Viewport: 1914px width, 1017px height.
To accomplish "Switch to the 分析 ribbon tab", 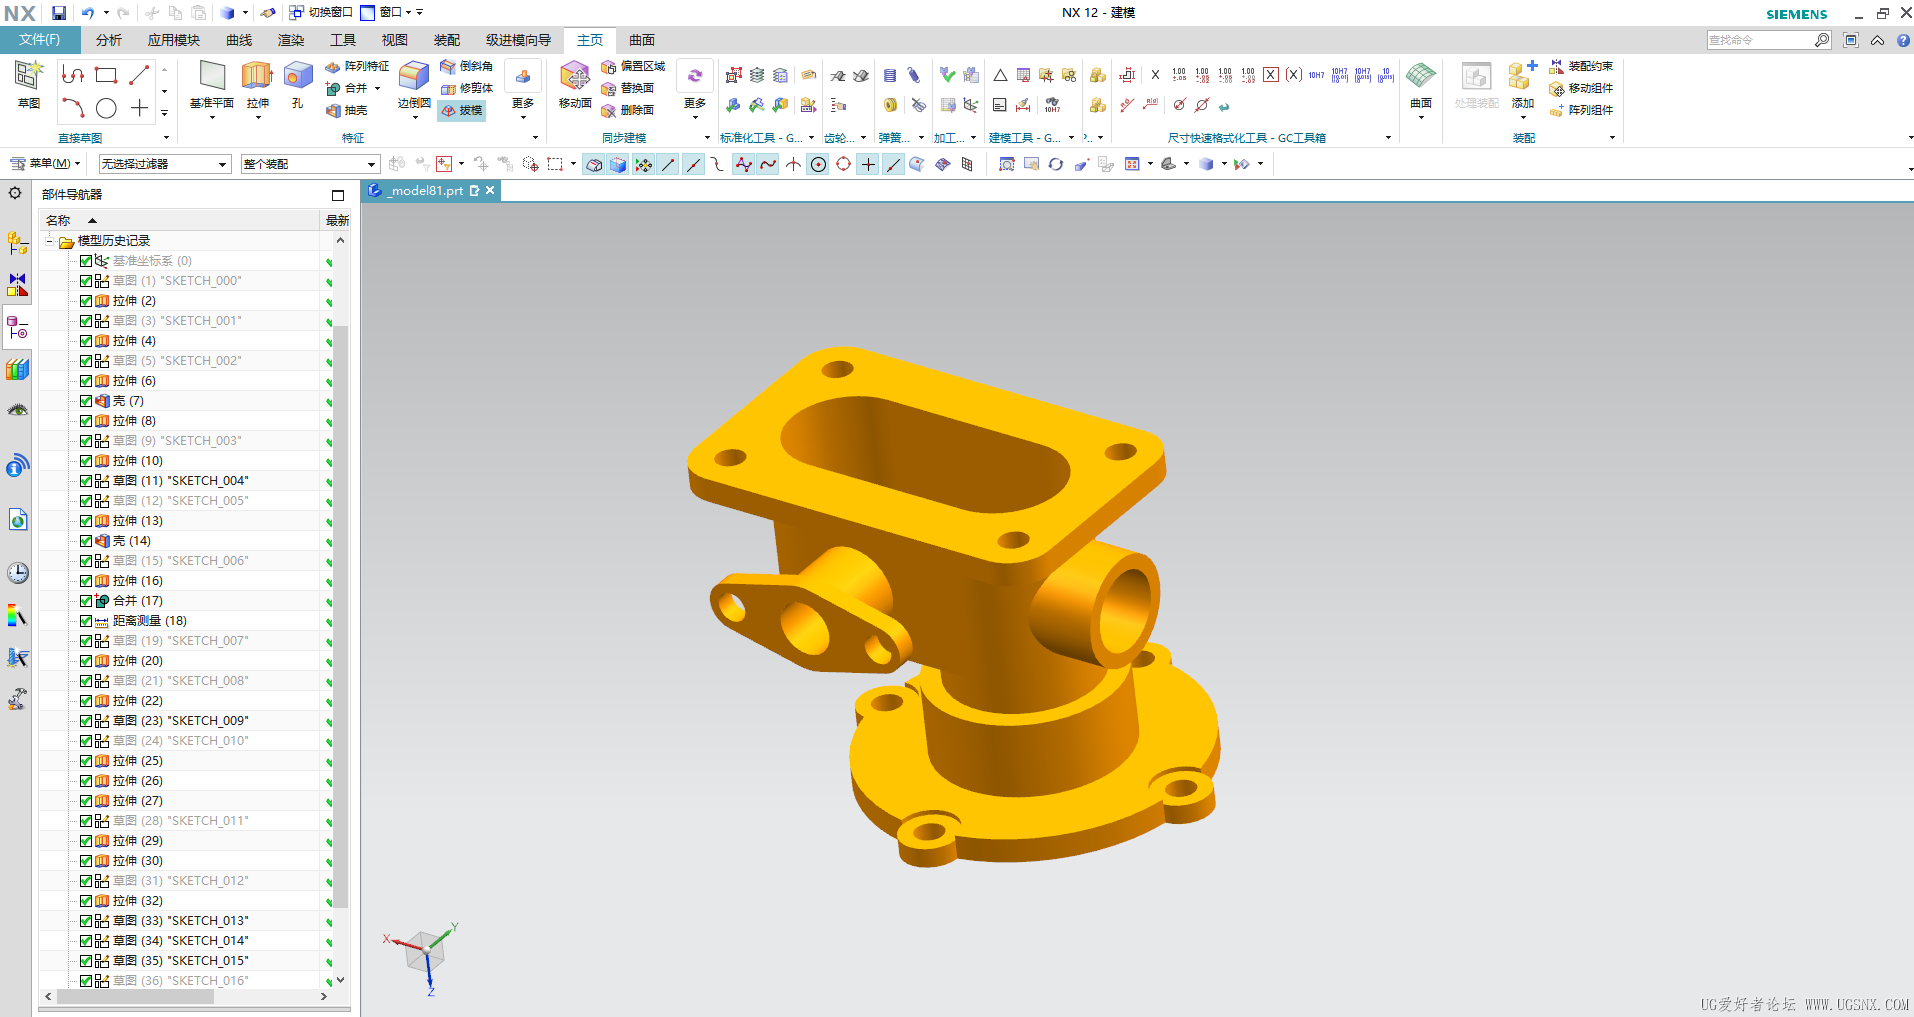I will click(109, 40).
